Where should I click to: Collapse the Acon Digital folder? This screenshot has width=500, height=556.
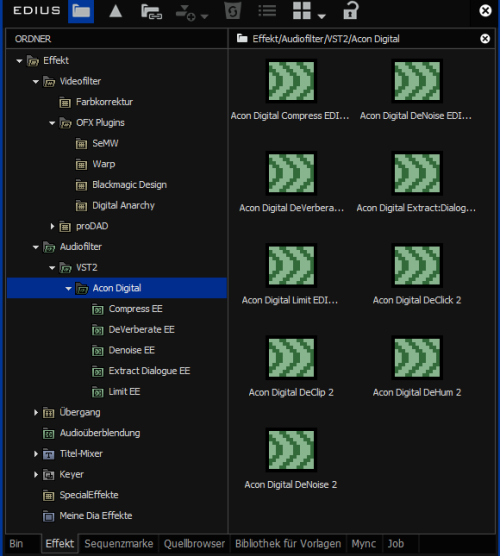tap(68, 289)
